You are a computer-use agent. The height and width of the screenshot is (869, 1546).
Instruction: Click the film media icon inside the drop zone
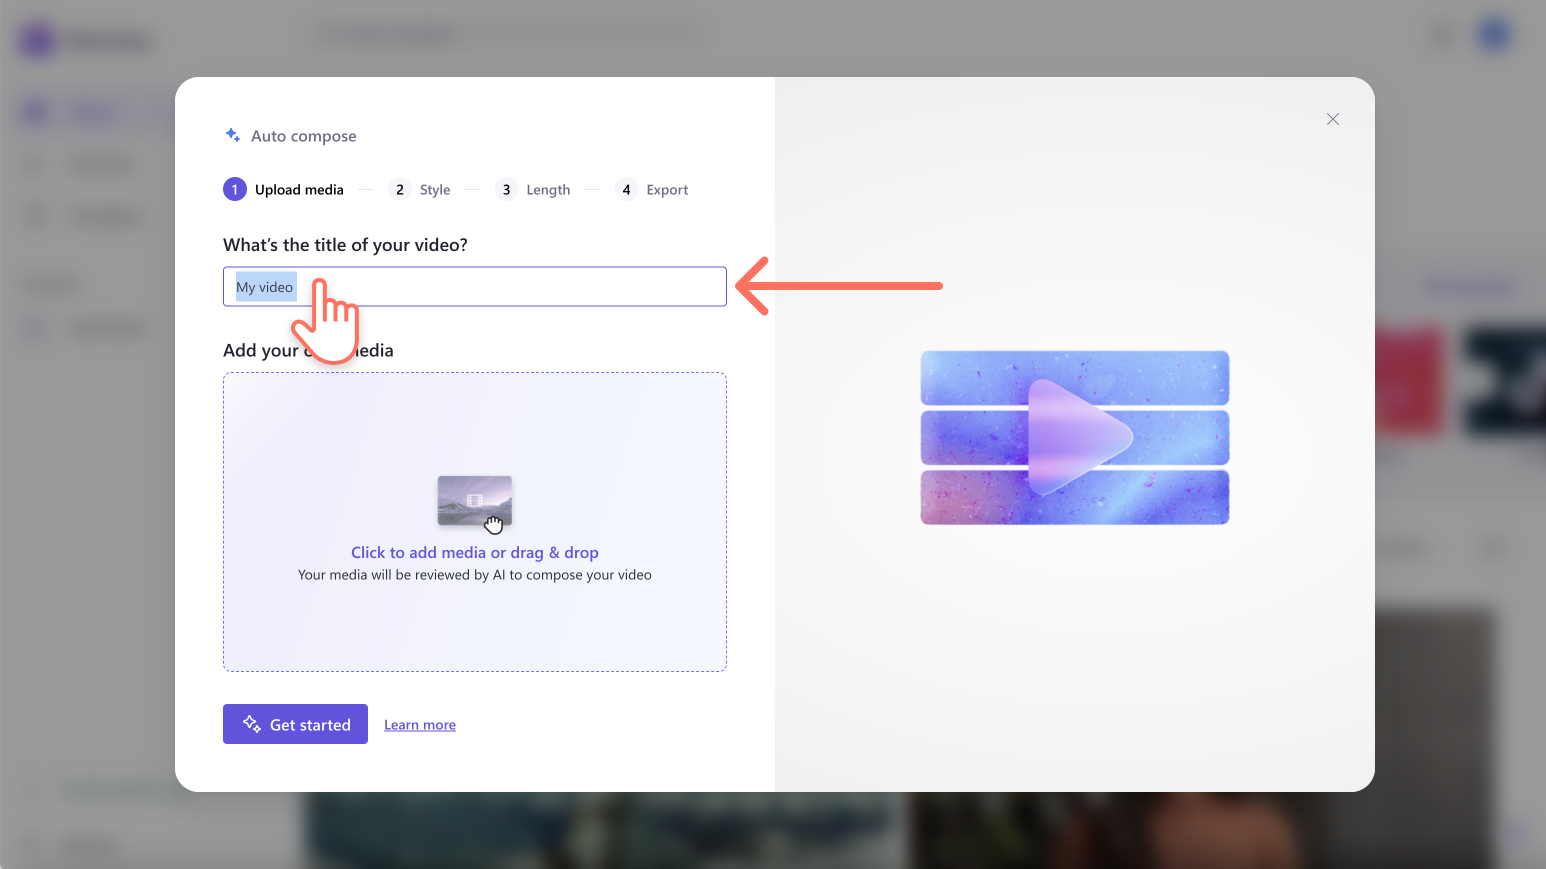pos(474,500)
